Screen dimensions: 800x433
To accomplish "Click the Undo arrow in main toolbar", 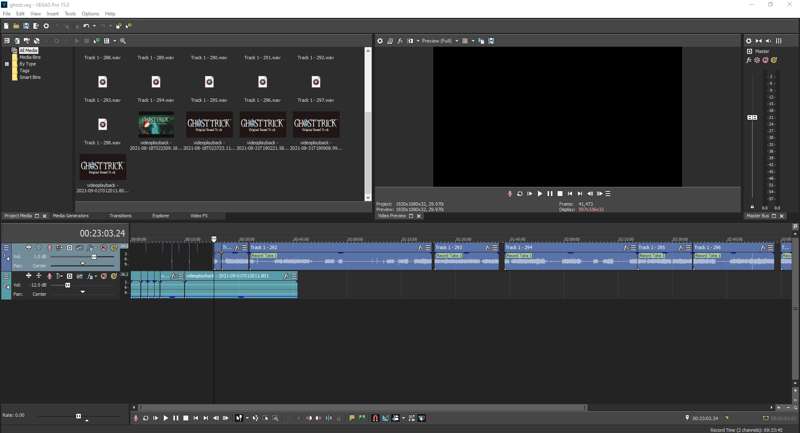I will click(86, 26).
